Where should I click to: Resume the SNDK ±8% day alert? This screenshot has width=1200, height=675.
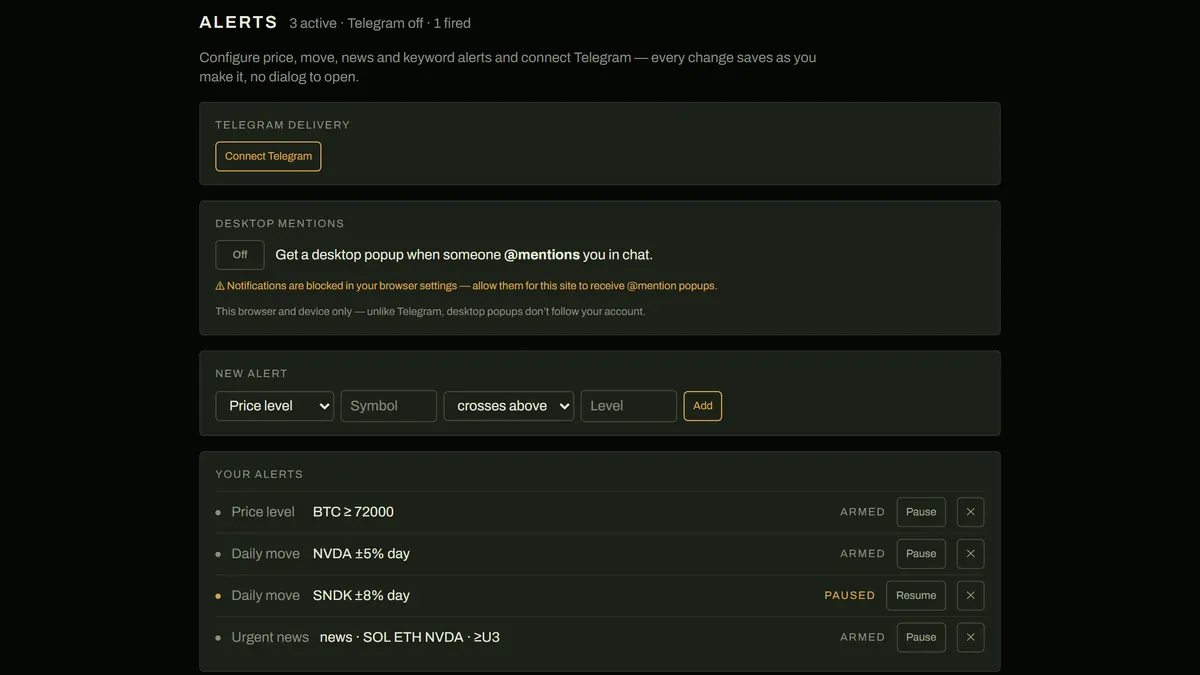click(x=916, y=595)
